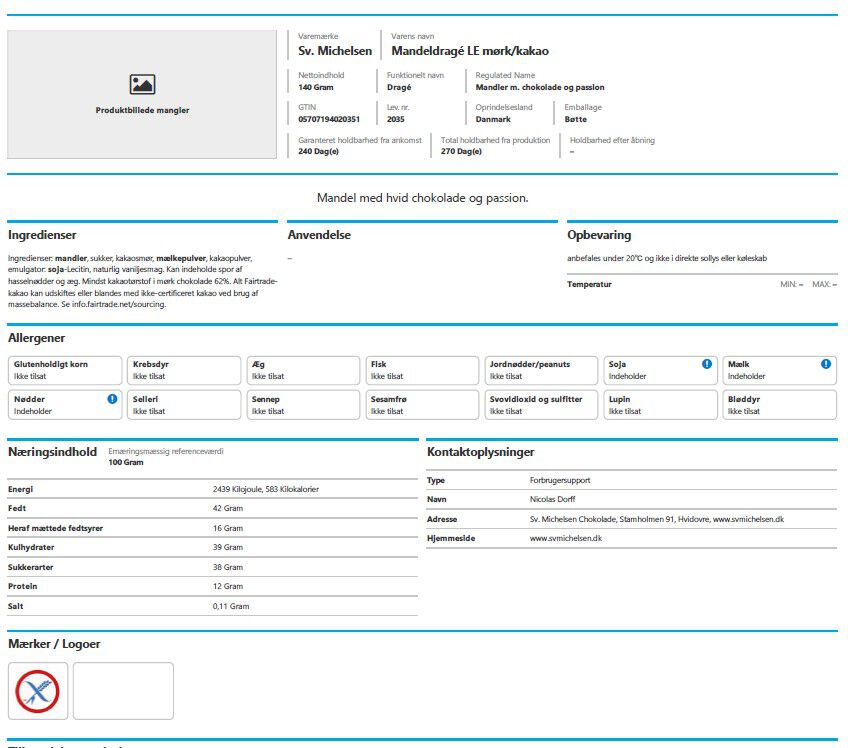The height and width of the screenshot is (748, 851).
Task: Click the info icon on Mælk allergen
Action: pyautogui.click(x=825, y=364)
